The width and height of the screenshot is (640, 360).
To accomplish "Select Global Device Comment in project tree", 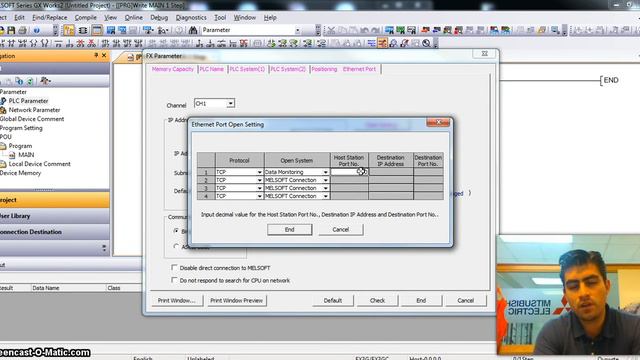I will click(32, 119).
